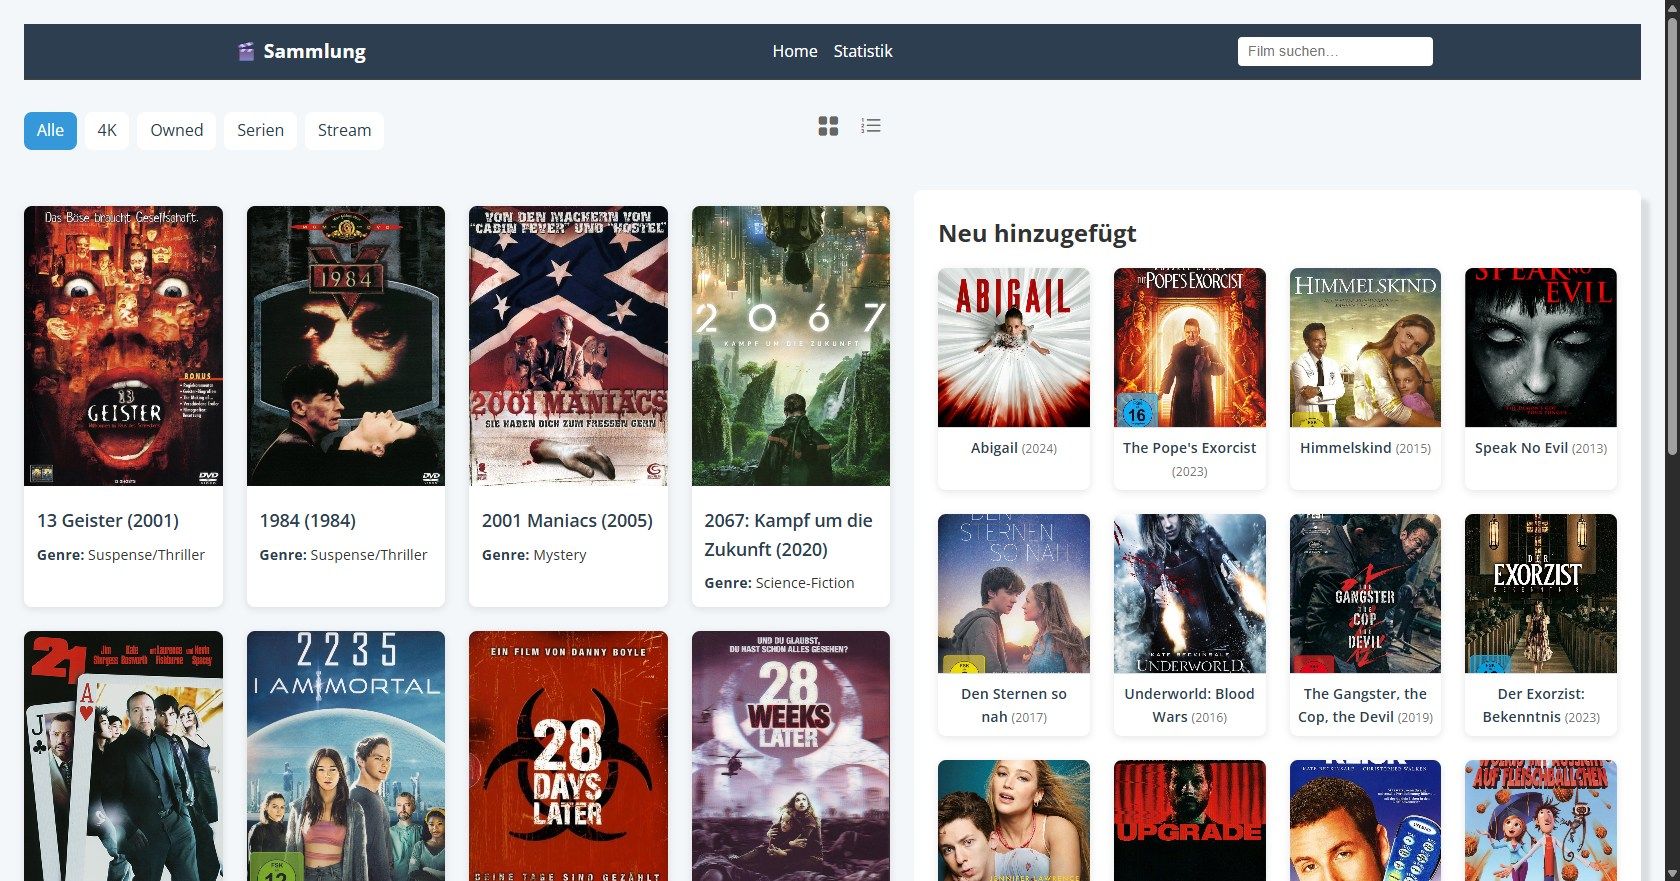Switch to list view icon

click(x=871, y=126)
